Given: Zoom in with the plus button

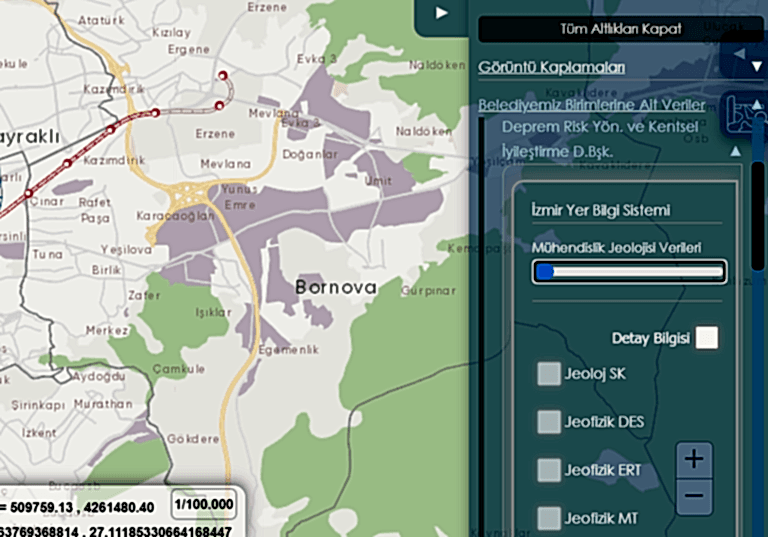Looking at the screenshot, I should 694,460.
